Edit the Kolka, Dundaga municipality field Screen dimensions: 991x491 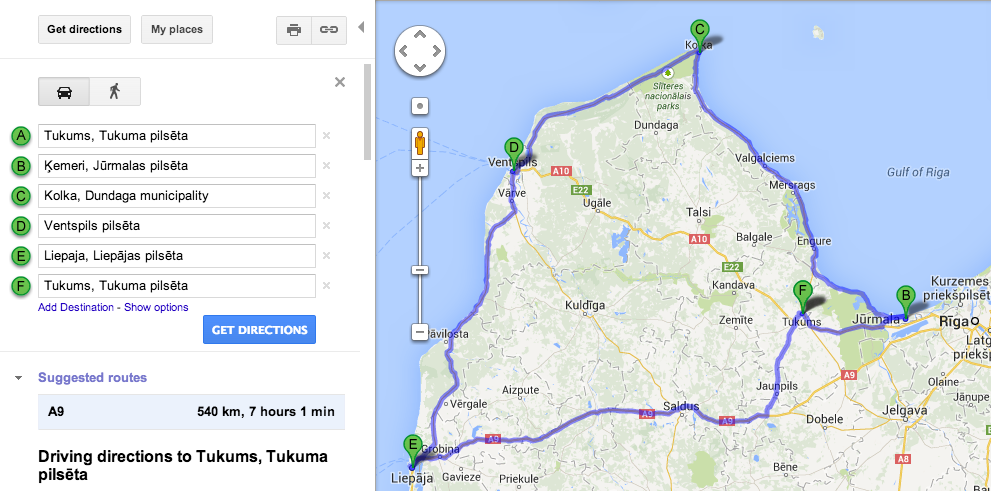(x=177, y=196)
